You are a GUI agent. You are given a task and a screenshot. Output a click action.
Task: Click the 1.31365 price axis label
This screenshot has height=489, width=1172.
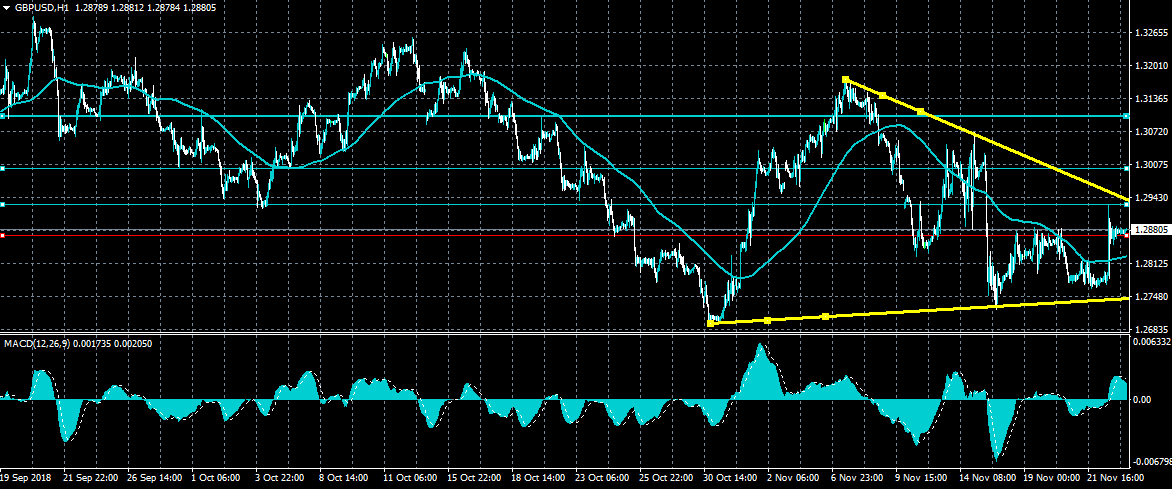[1151, 99]
